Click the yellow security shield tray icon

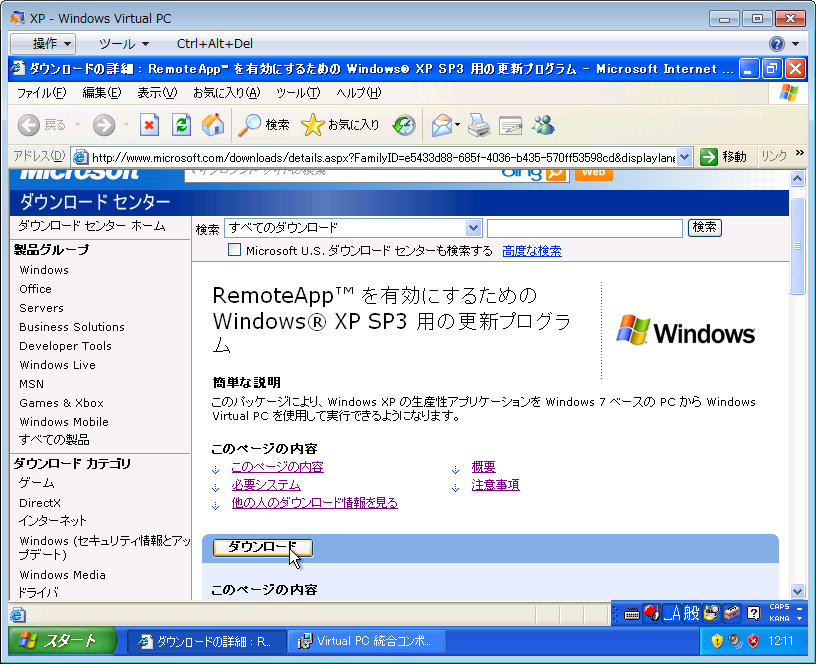coord(717,641)
